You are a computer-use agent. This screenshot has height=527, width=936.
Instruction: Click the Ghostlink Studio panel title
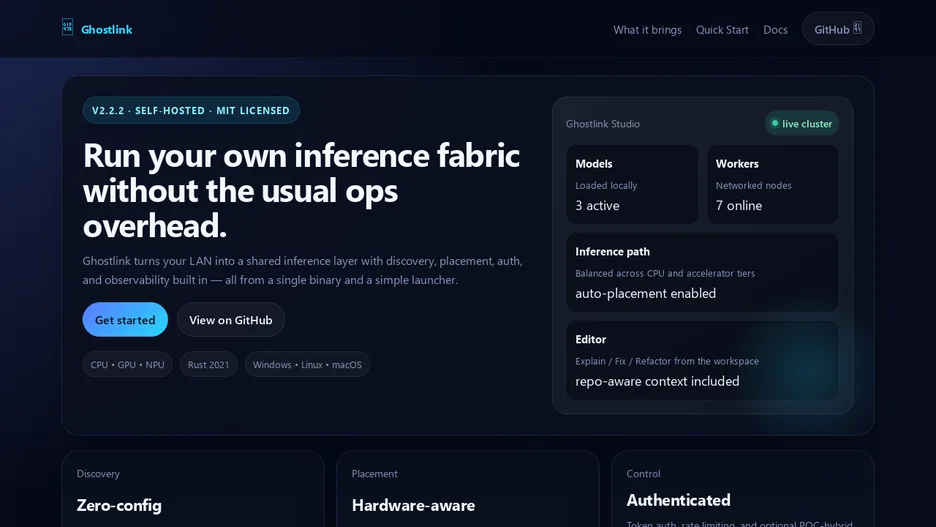point(602,124)
